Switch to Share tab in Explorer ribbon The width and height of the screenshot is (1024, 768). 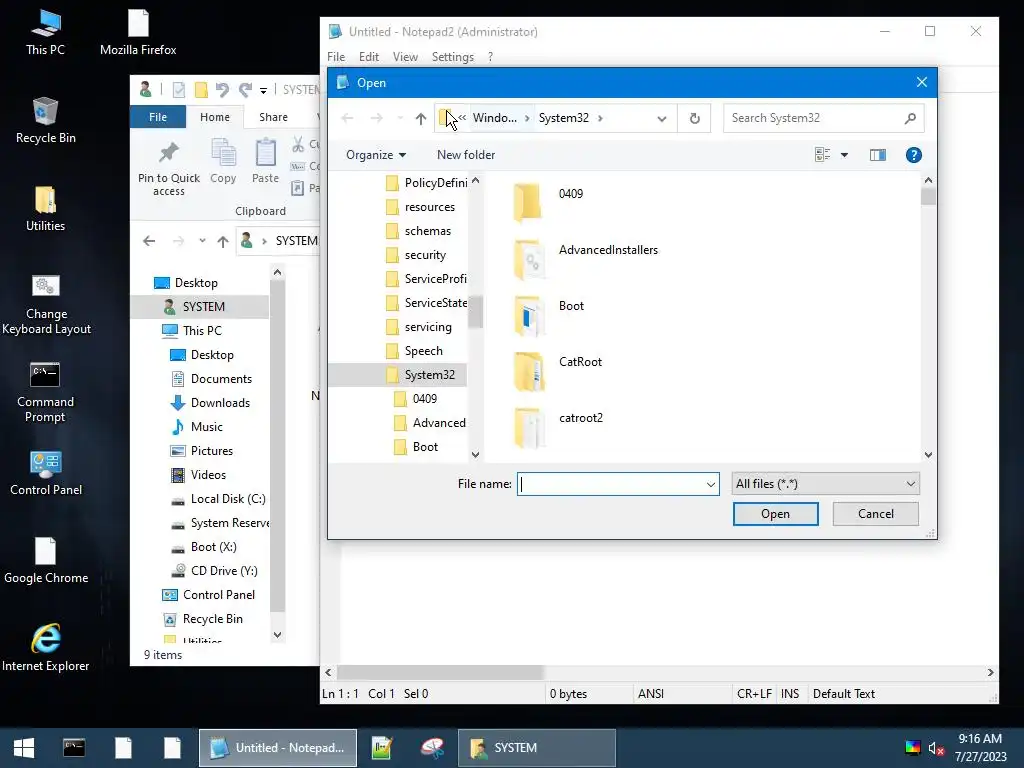[273, 117]
